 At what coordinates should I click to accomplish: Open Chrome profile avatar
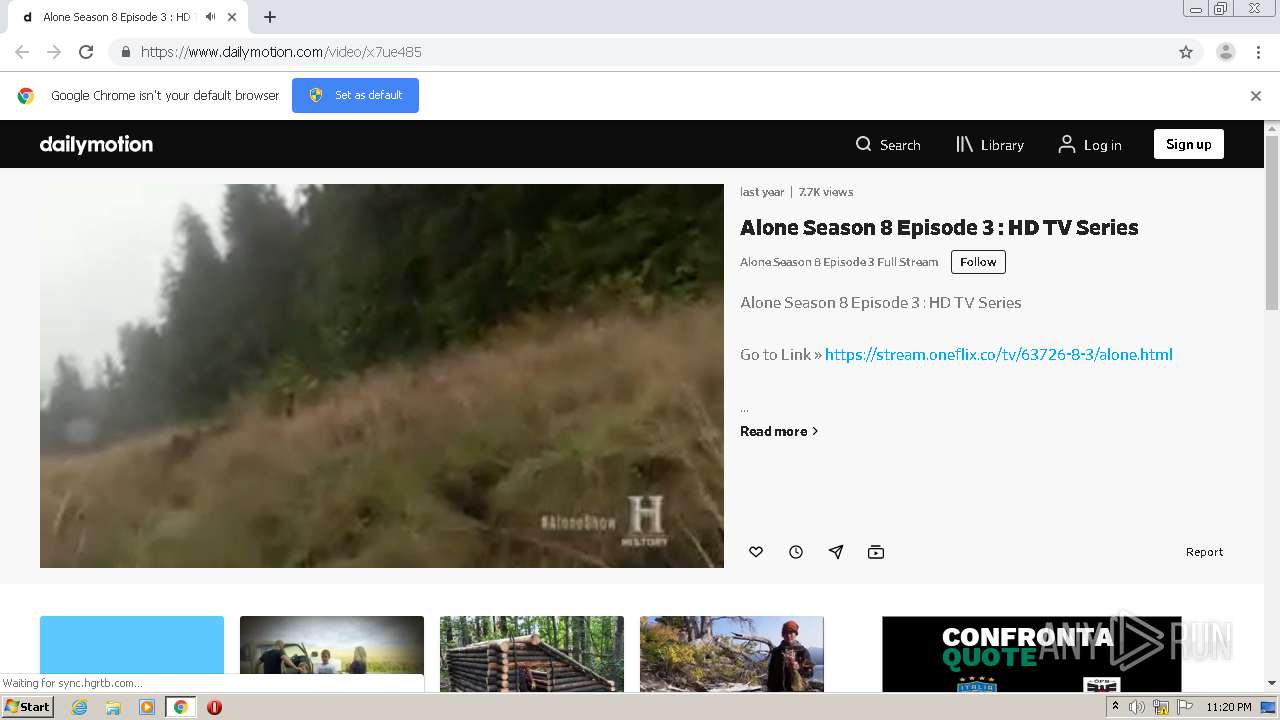point(1226,52)
